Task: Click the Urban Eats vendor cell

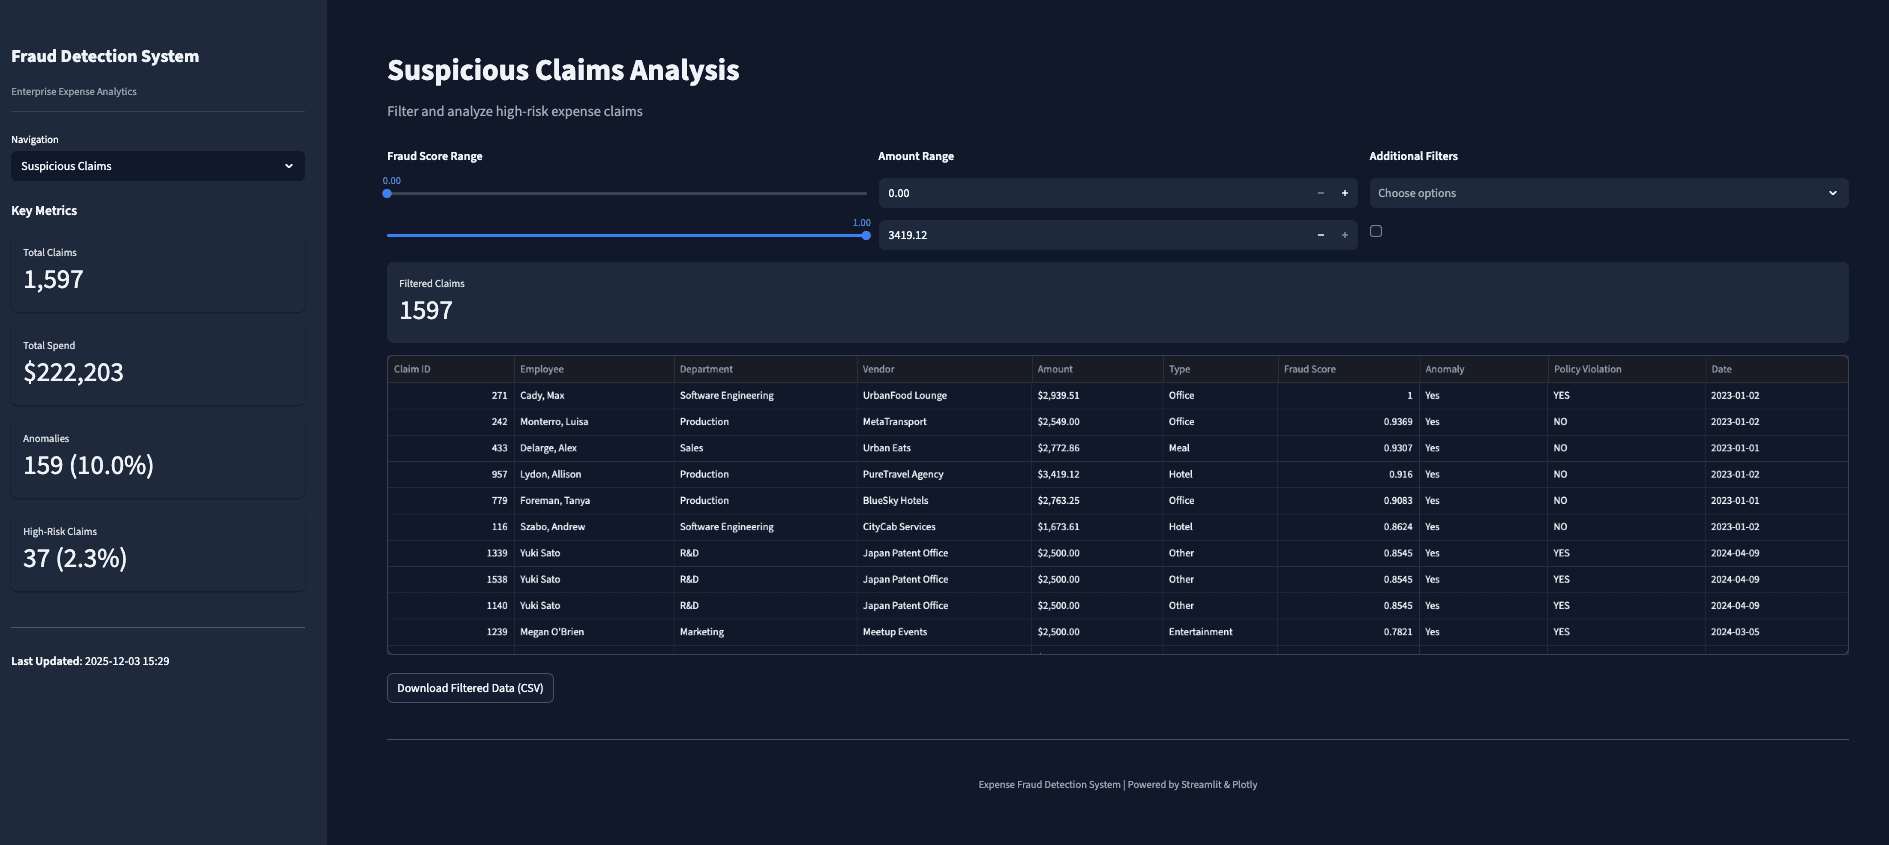Action: tap(944, 448)
